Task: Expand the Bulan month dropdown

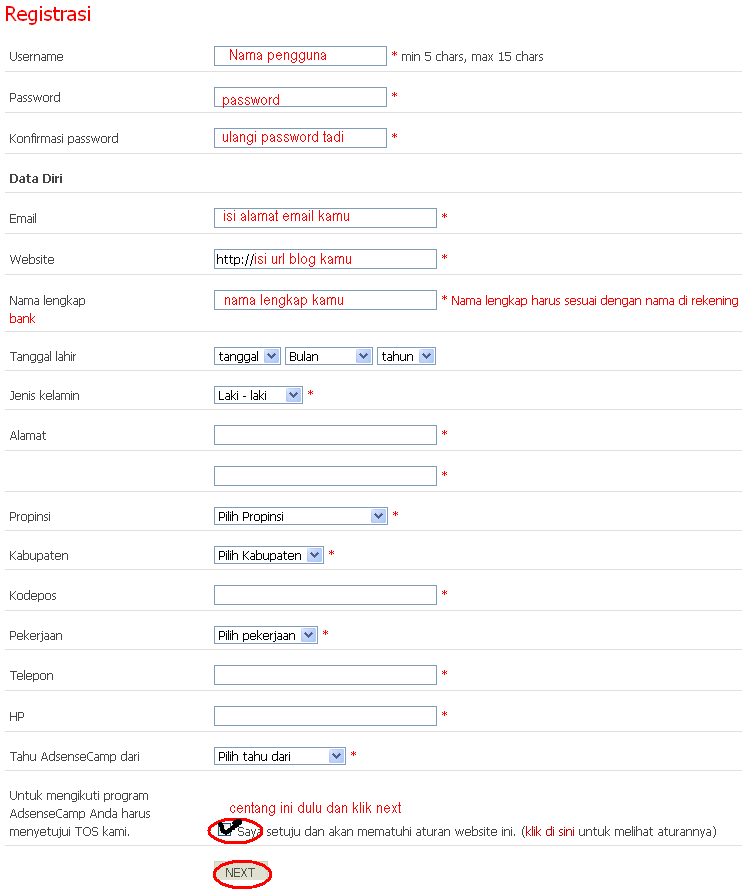Action: click(329, 356)
